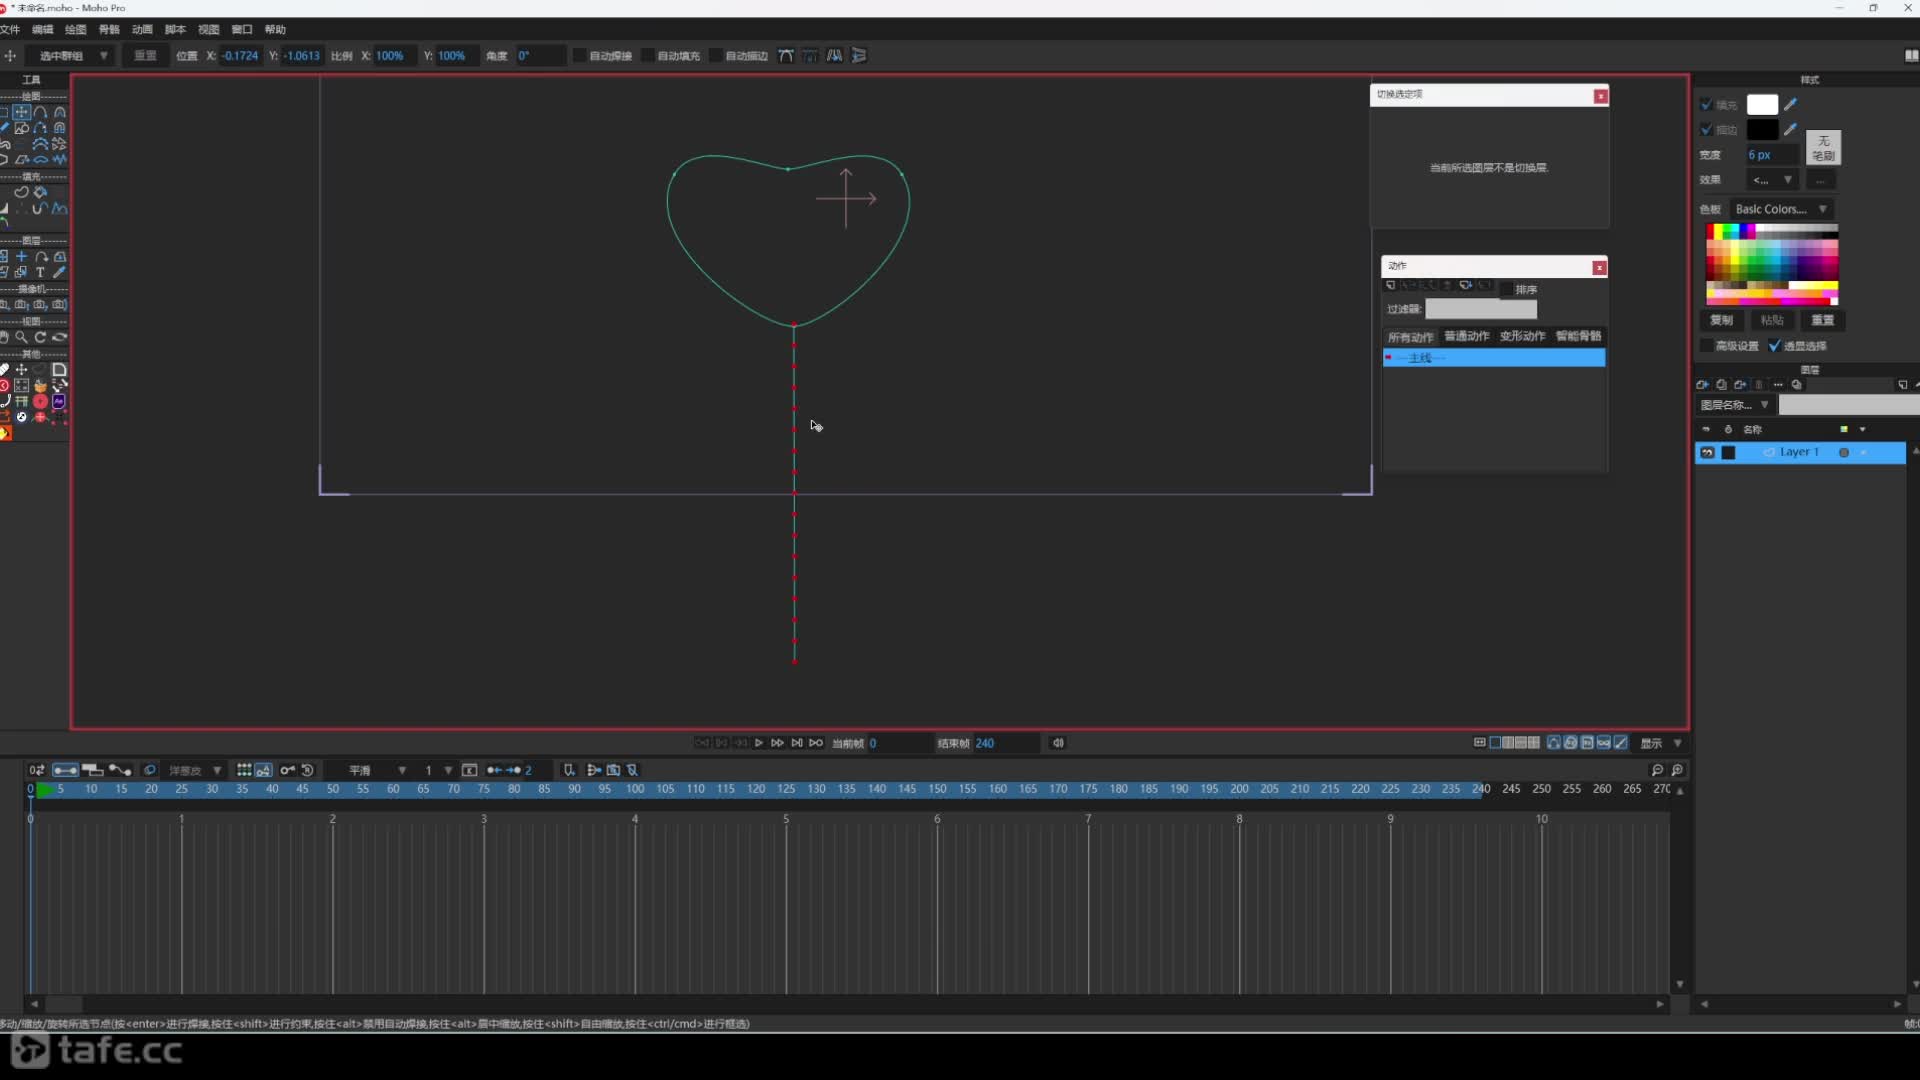1920x1080 pixels.
Task: Toggle the Stroke checkbox in Style panel
Action: 1706,129
